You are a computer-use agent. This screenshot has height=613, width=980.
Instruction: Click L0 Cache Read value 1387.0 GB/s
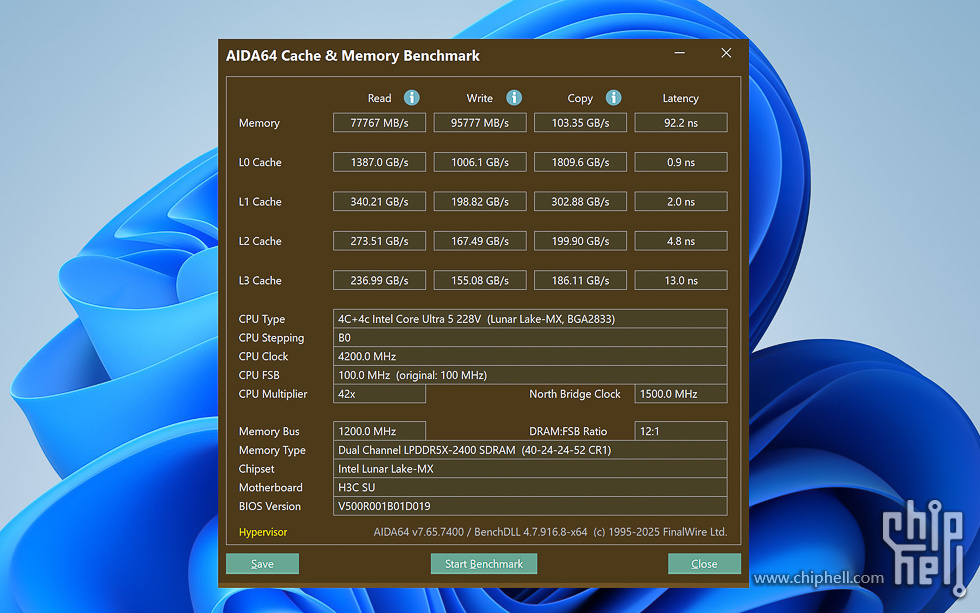[x=379, y=162]
